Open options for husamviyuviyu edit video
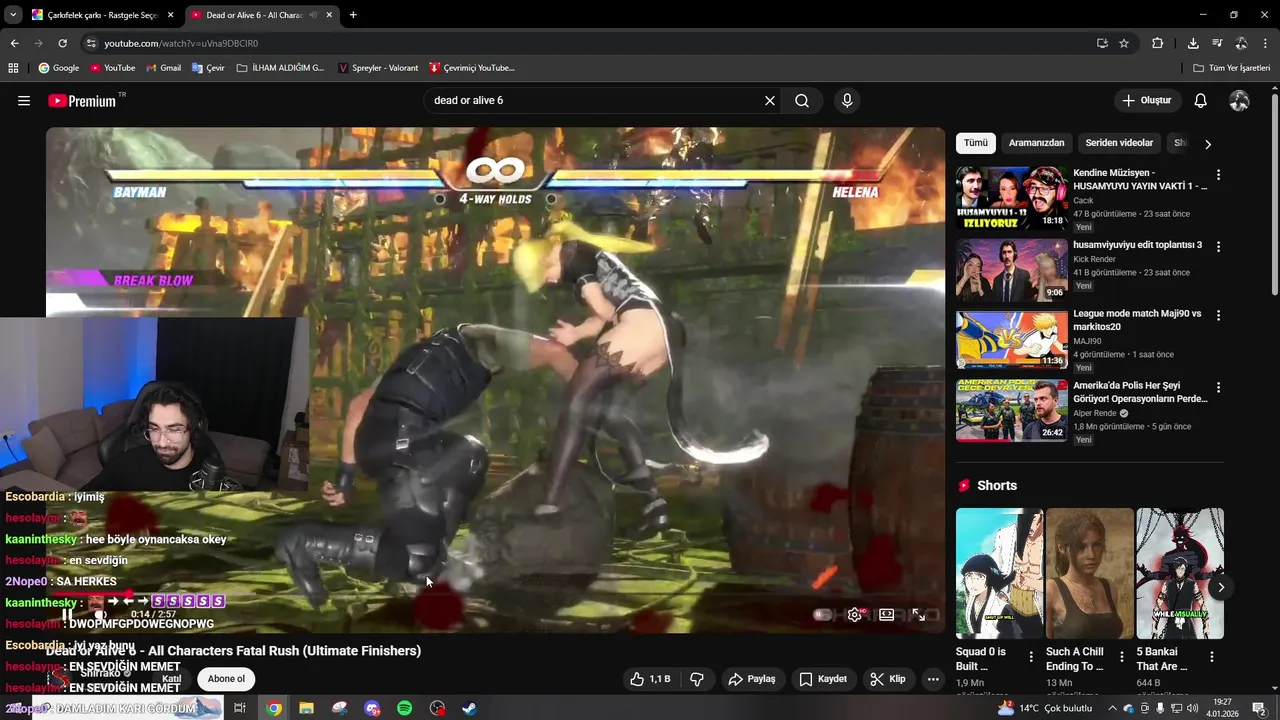Screen dimensions: 1280x720 1218,245
